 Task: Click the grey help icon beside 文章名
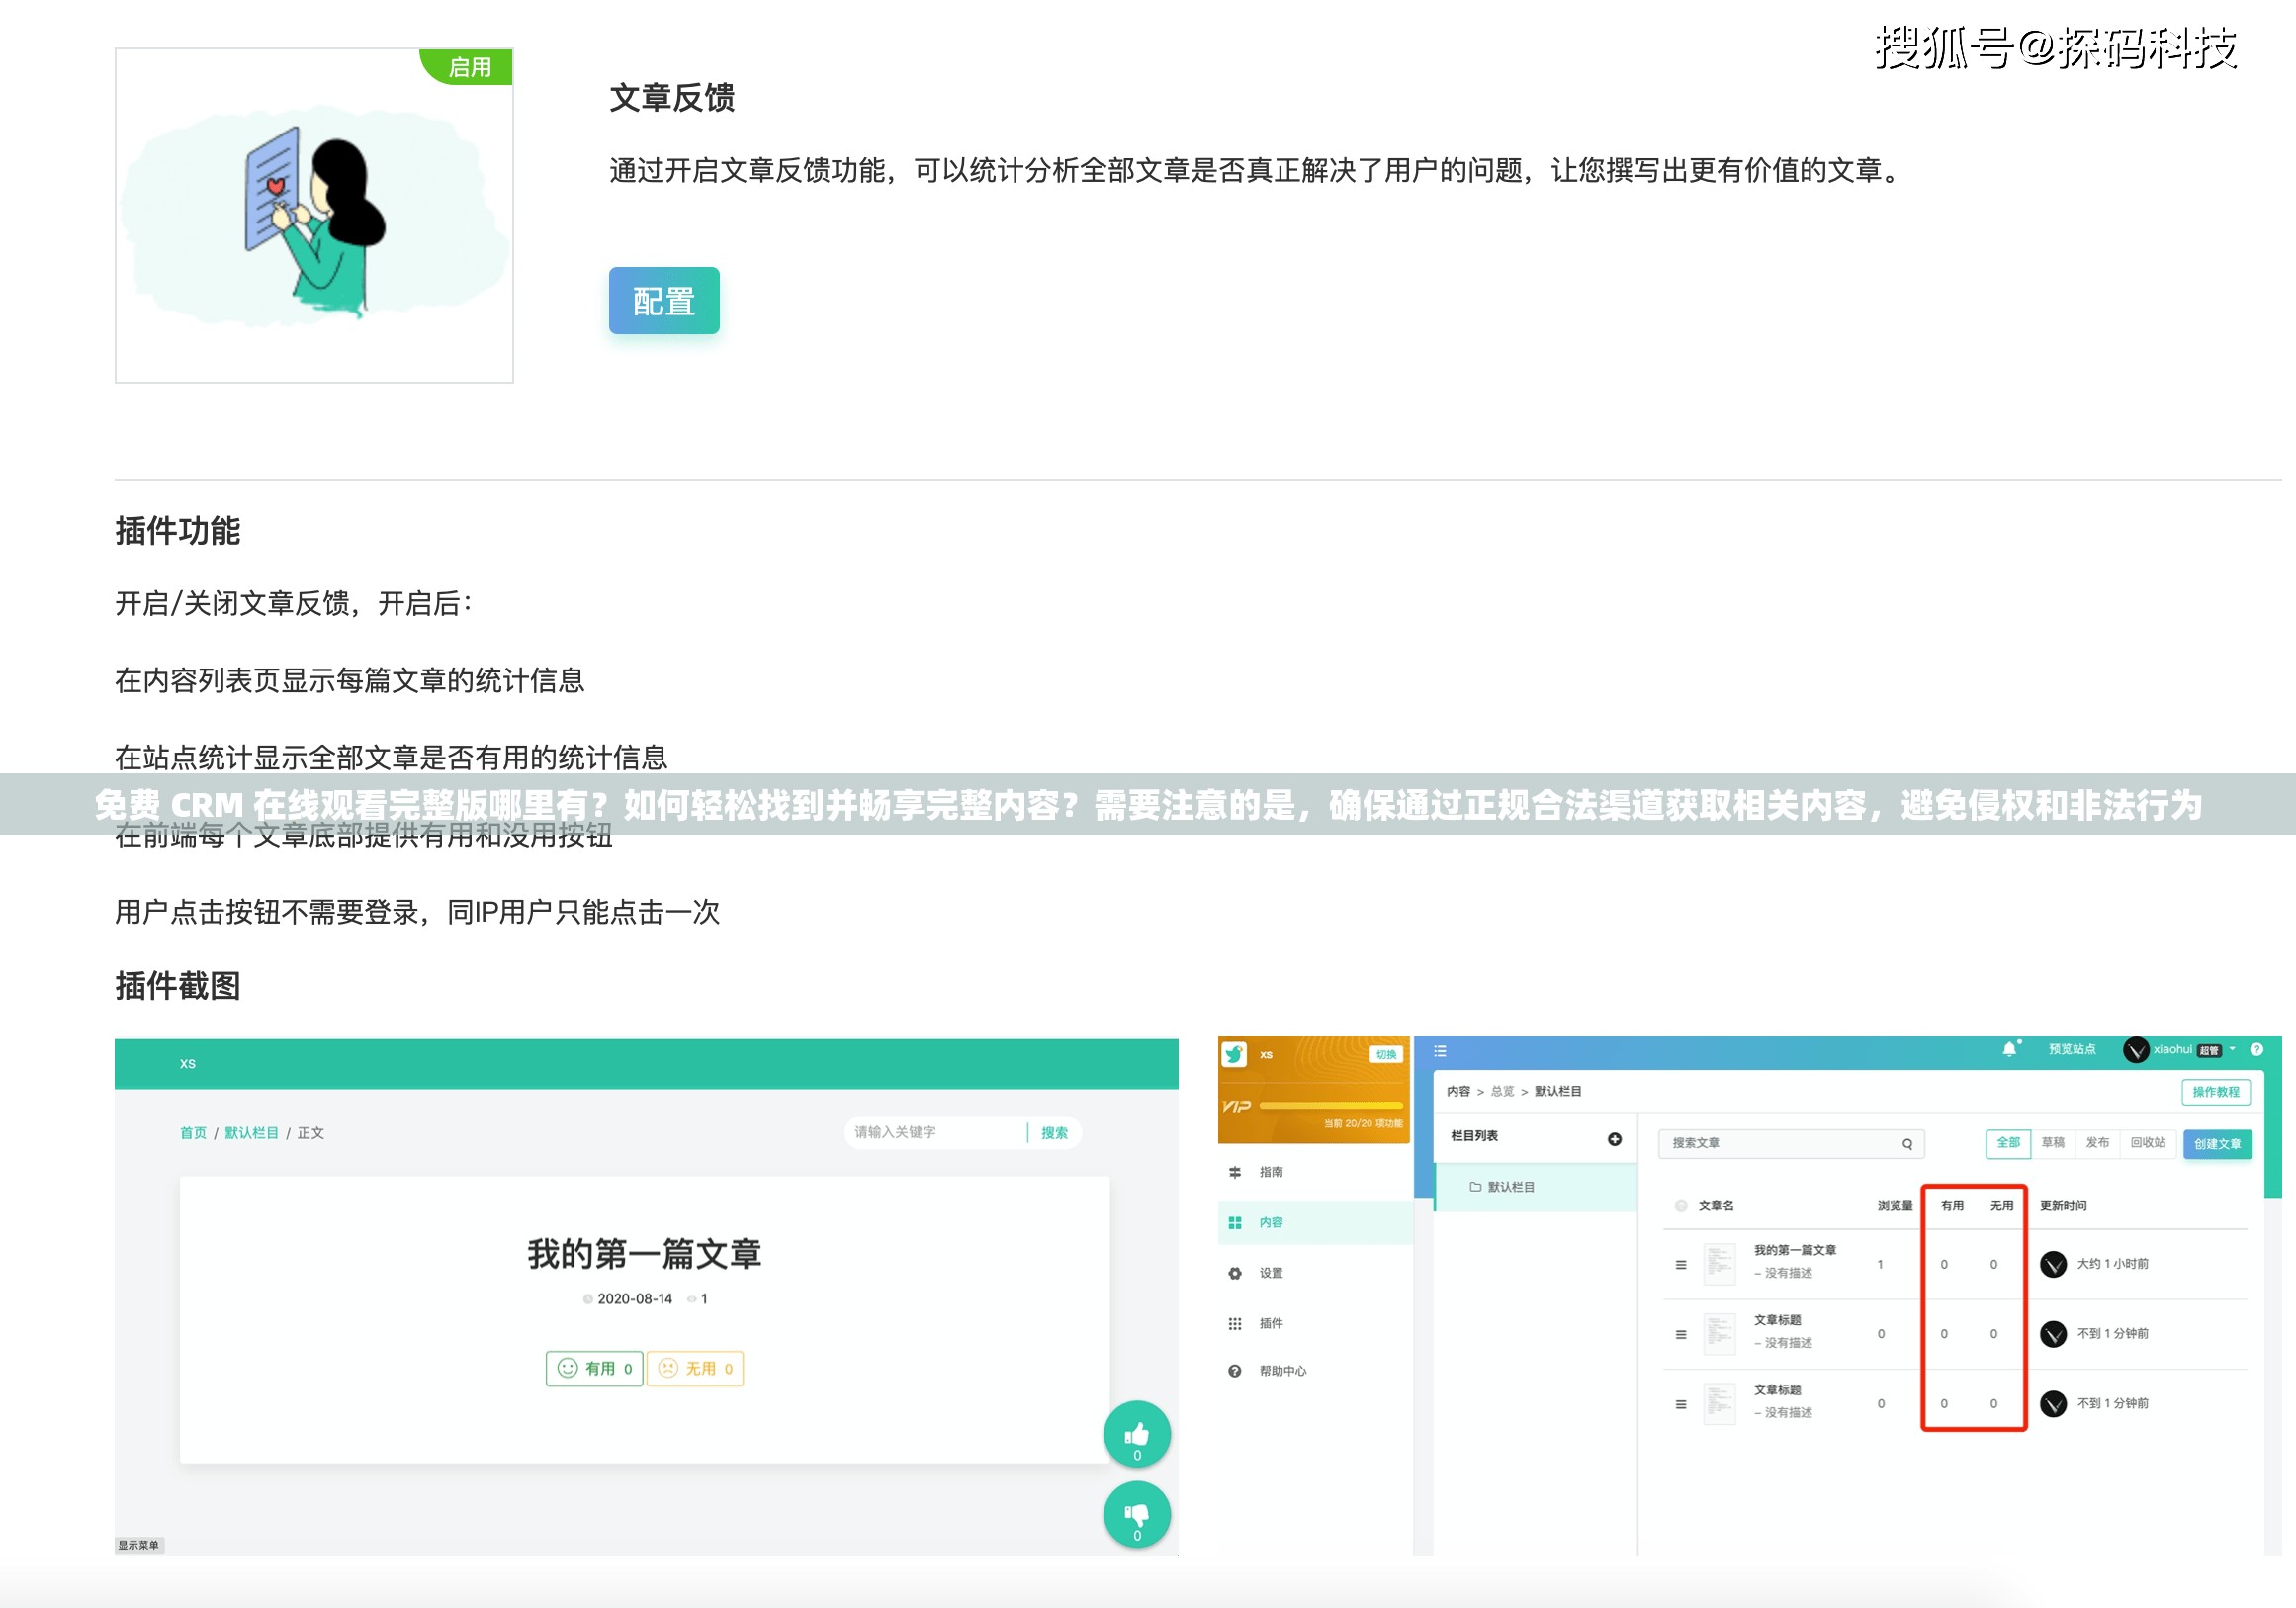1682,1206
